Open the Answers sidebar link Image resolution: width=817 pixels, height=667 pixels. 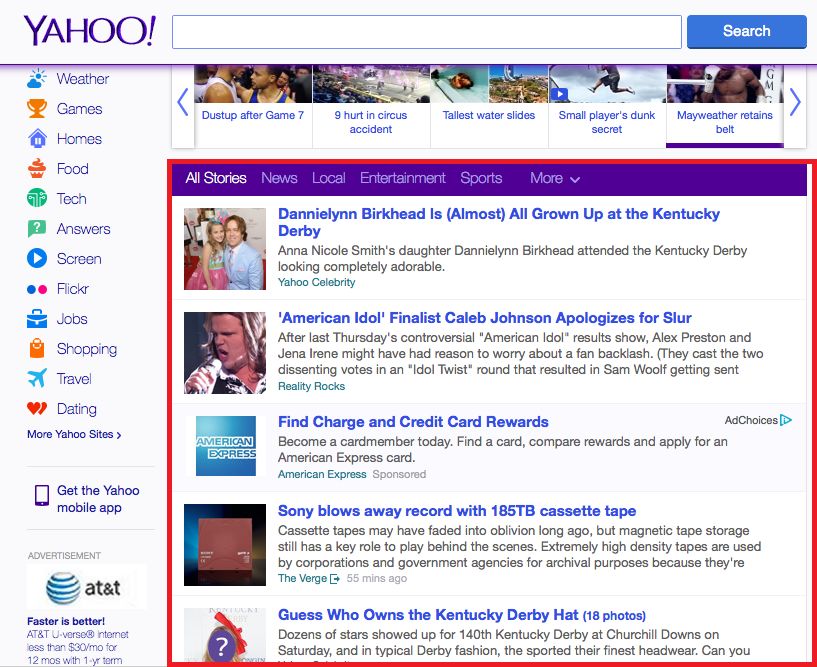point(83,229)
